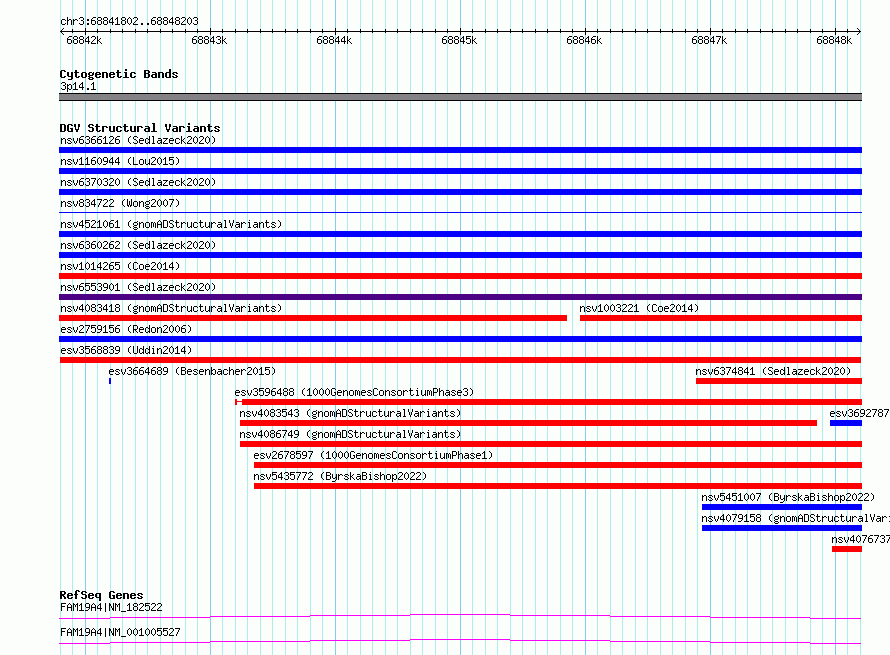Click the RefSeq Genes track title
The image size is (890, 655).
click(101, 595)
